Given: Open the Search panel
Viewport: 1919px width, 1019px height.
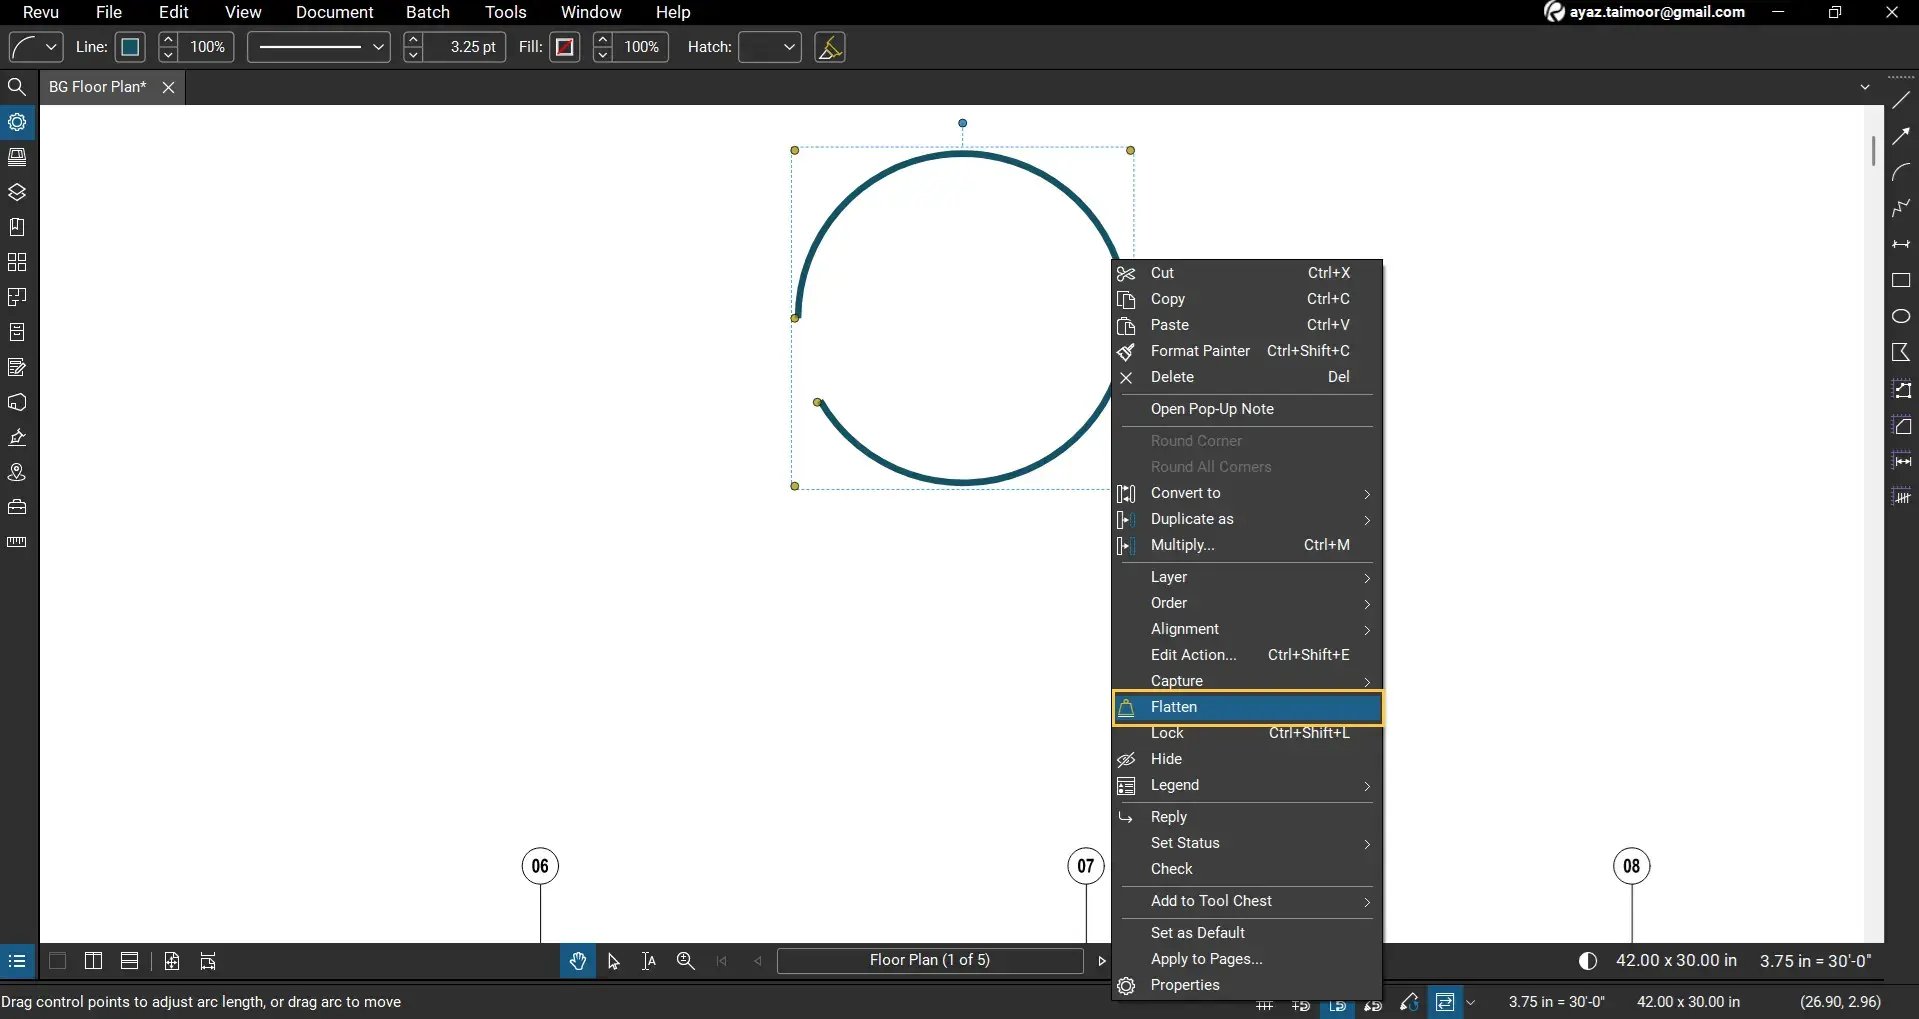Looking at the screenshot, I should tap(17, 87).
